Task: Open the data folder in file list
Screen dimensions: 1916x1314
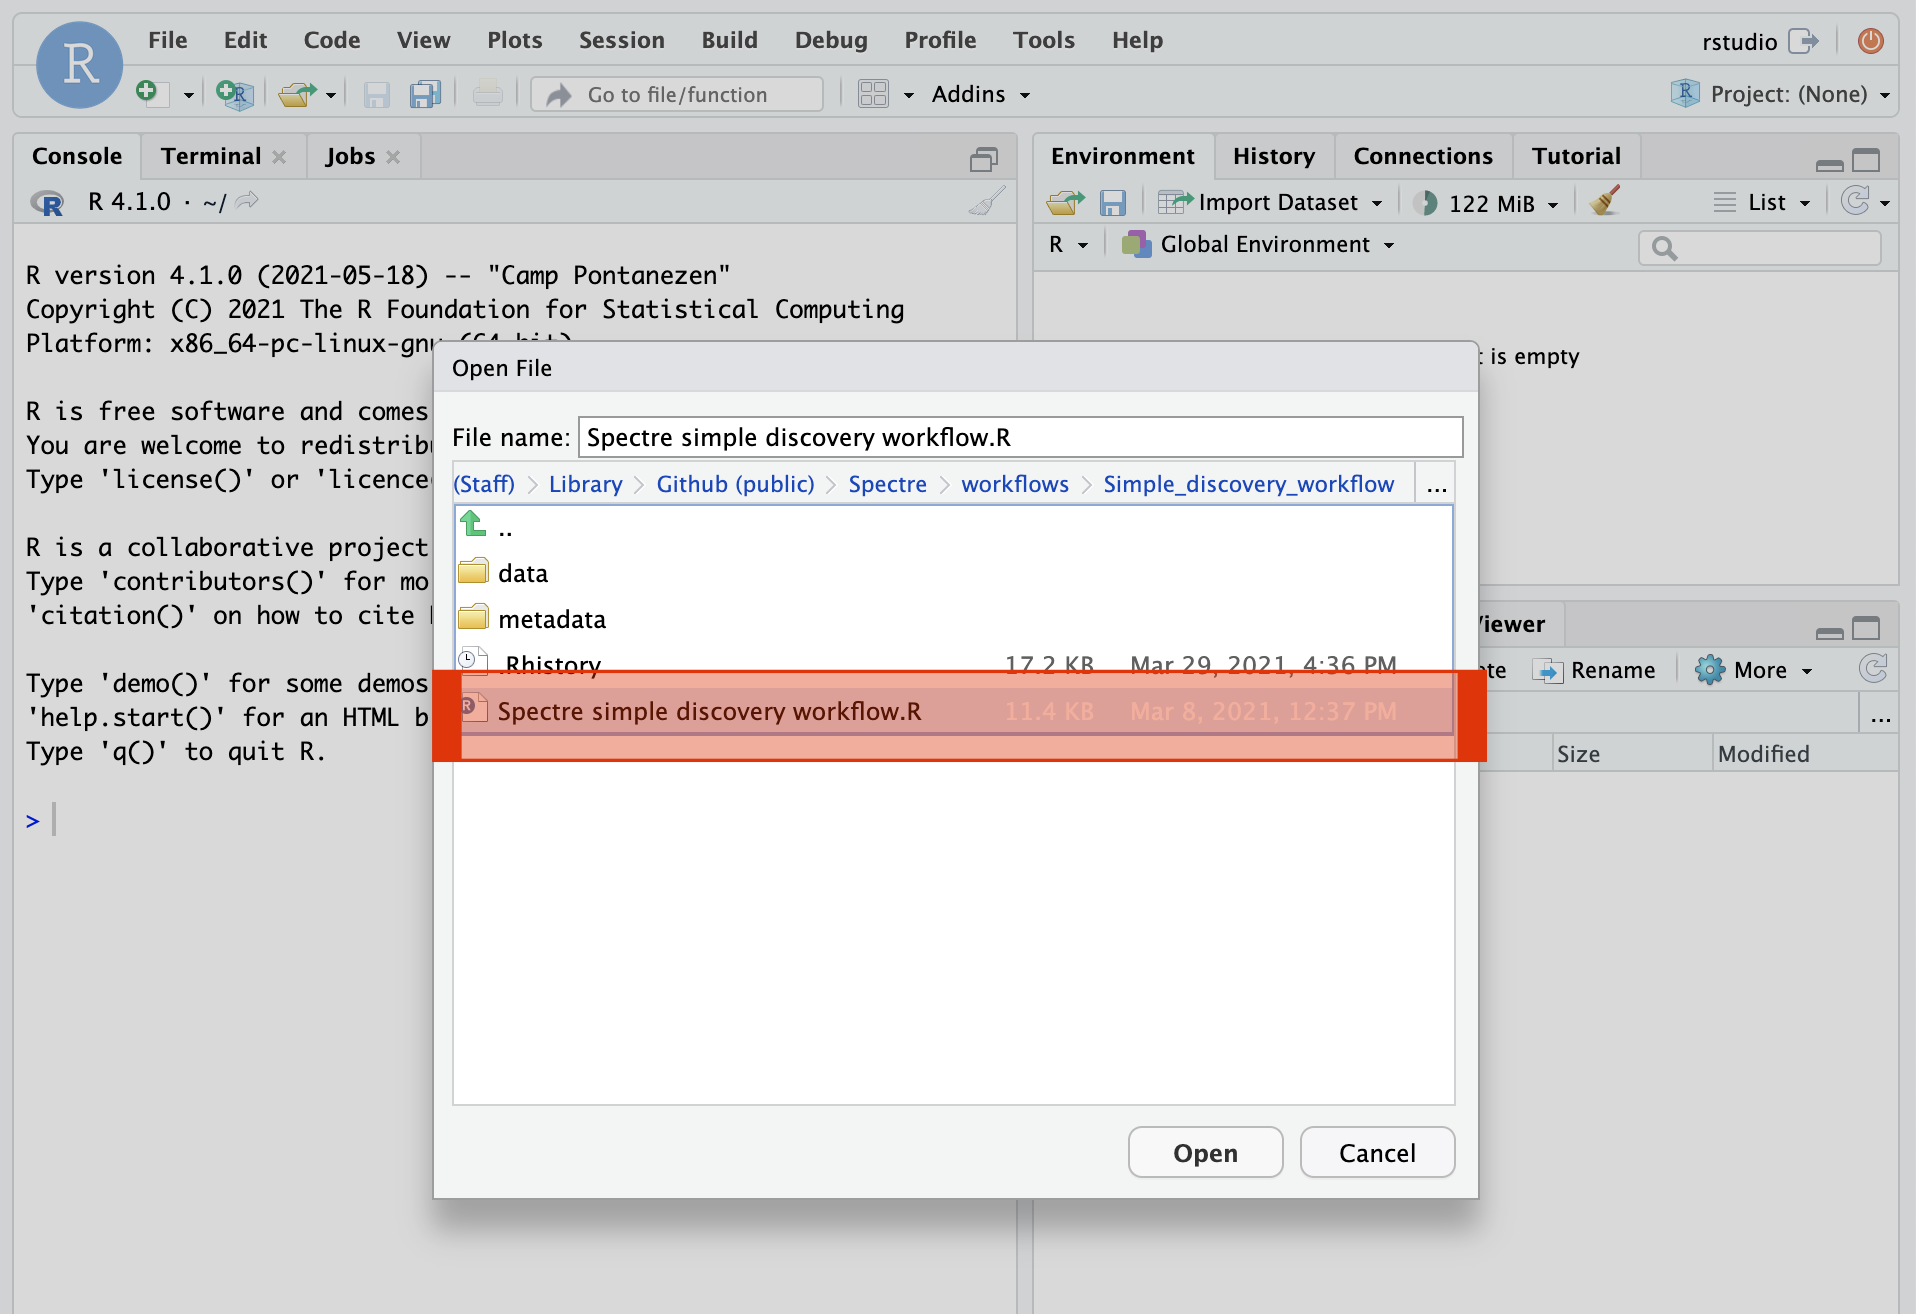Action: 523,574
